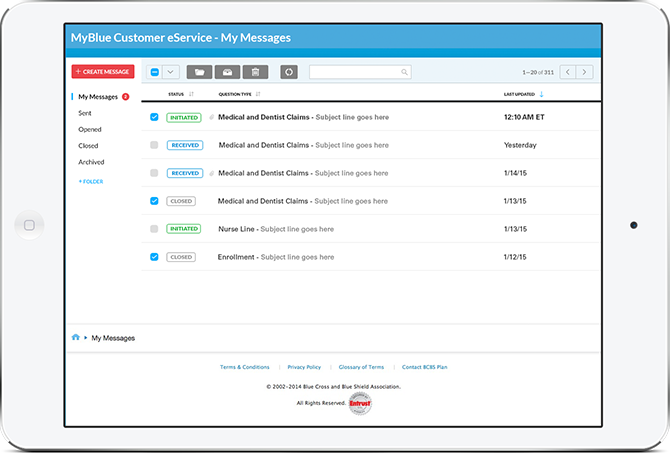Click attachment paperclip on 1/14/15 message
Viewport: 670px width, 453px height.
(212, 173)
